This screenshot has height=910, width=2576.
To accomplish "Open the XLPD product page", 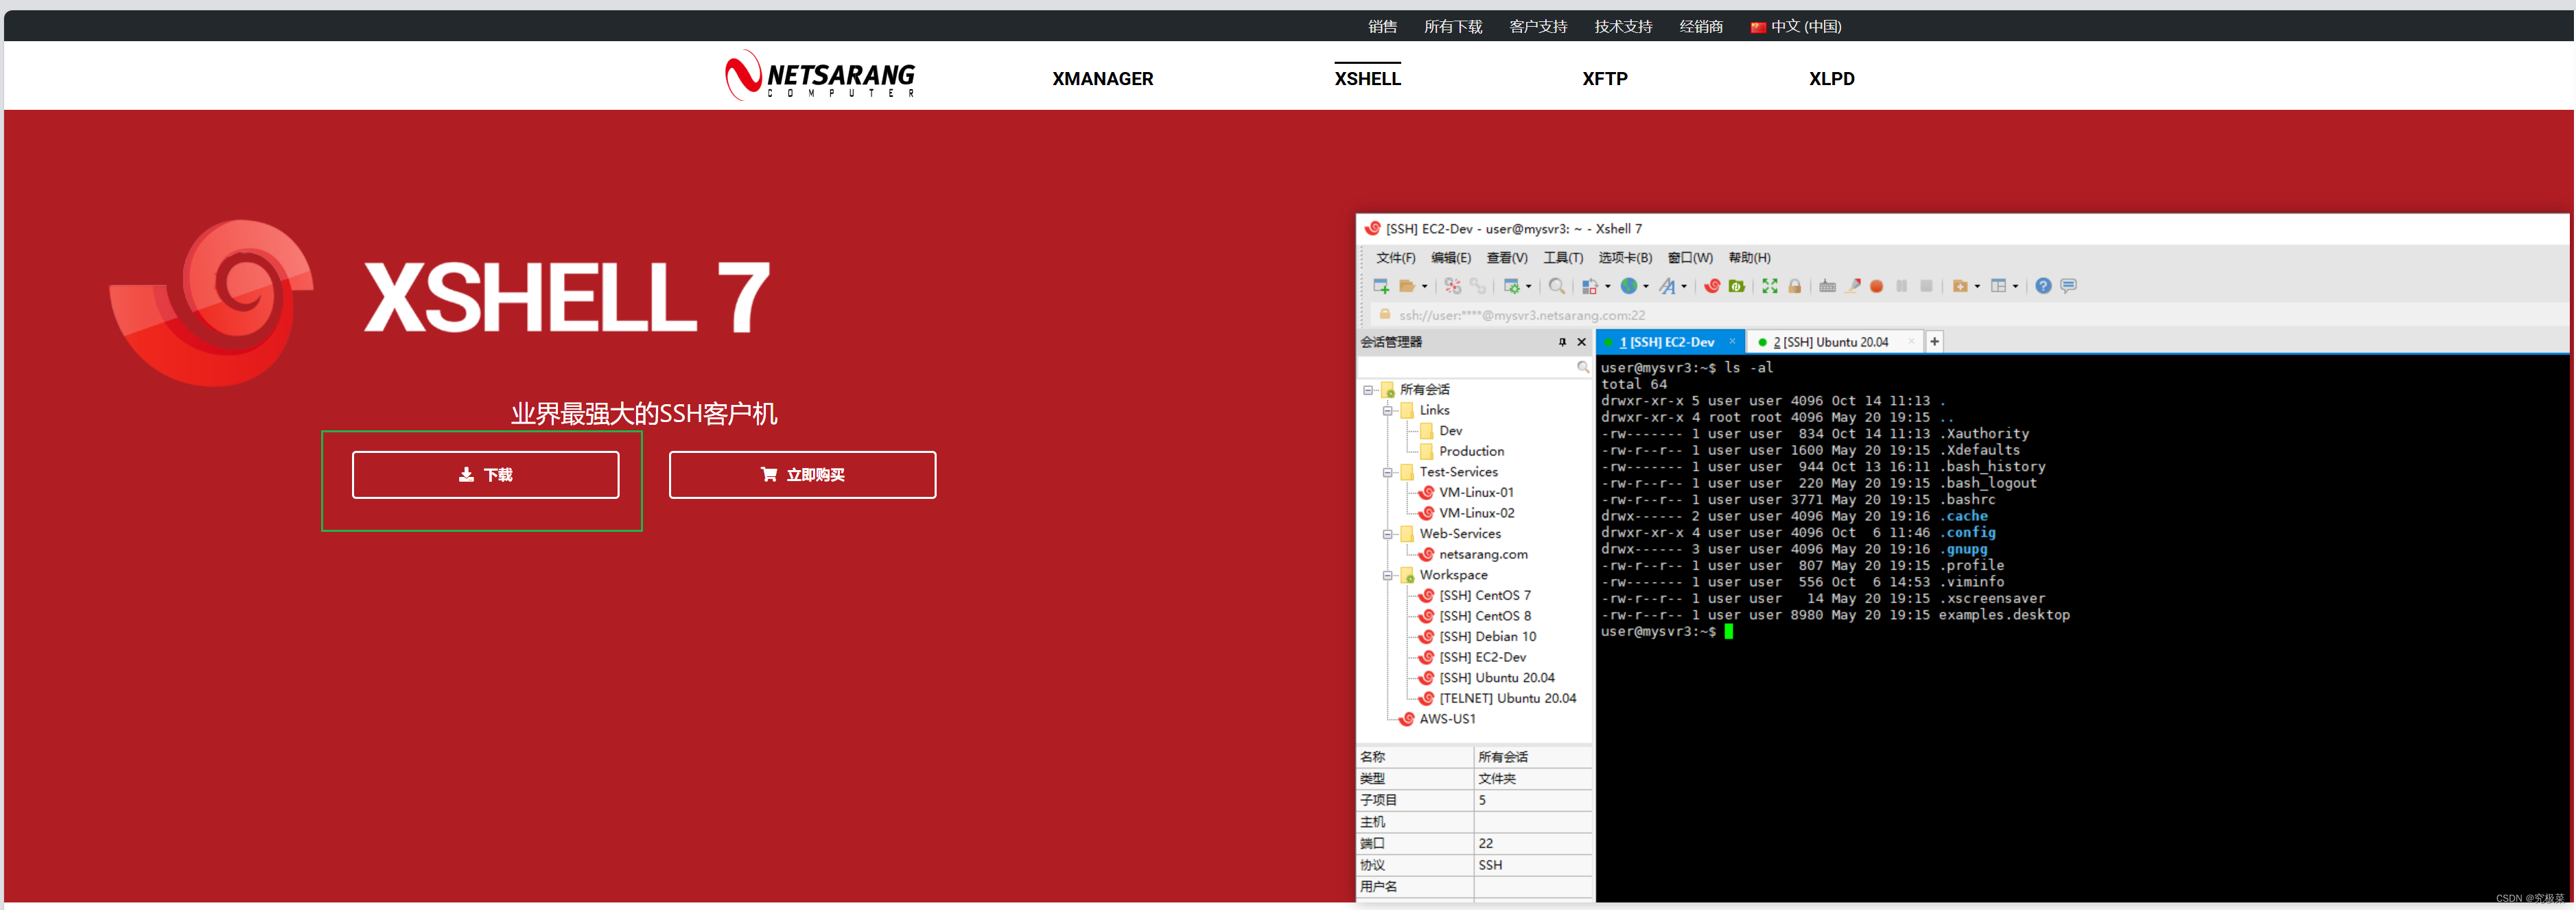I will [x=1831, y=79].
